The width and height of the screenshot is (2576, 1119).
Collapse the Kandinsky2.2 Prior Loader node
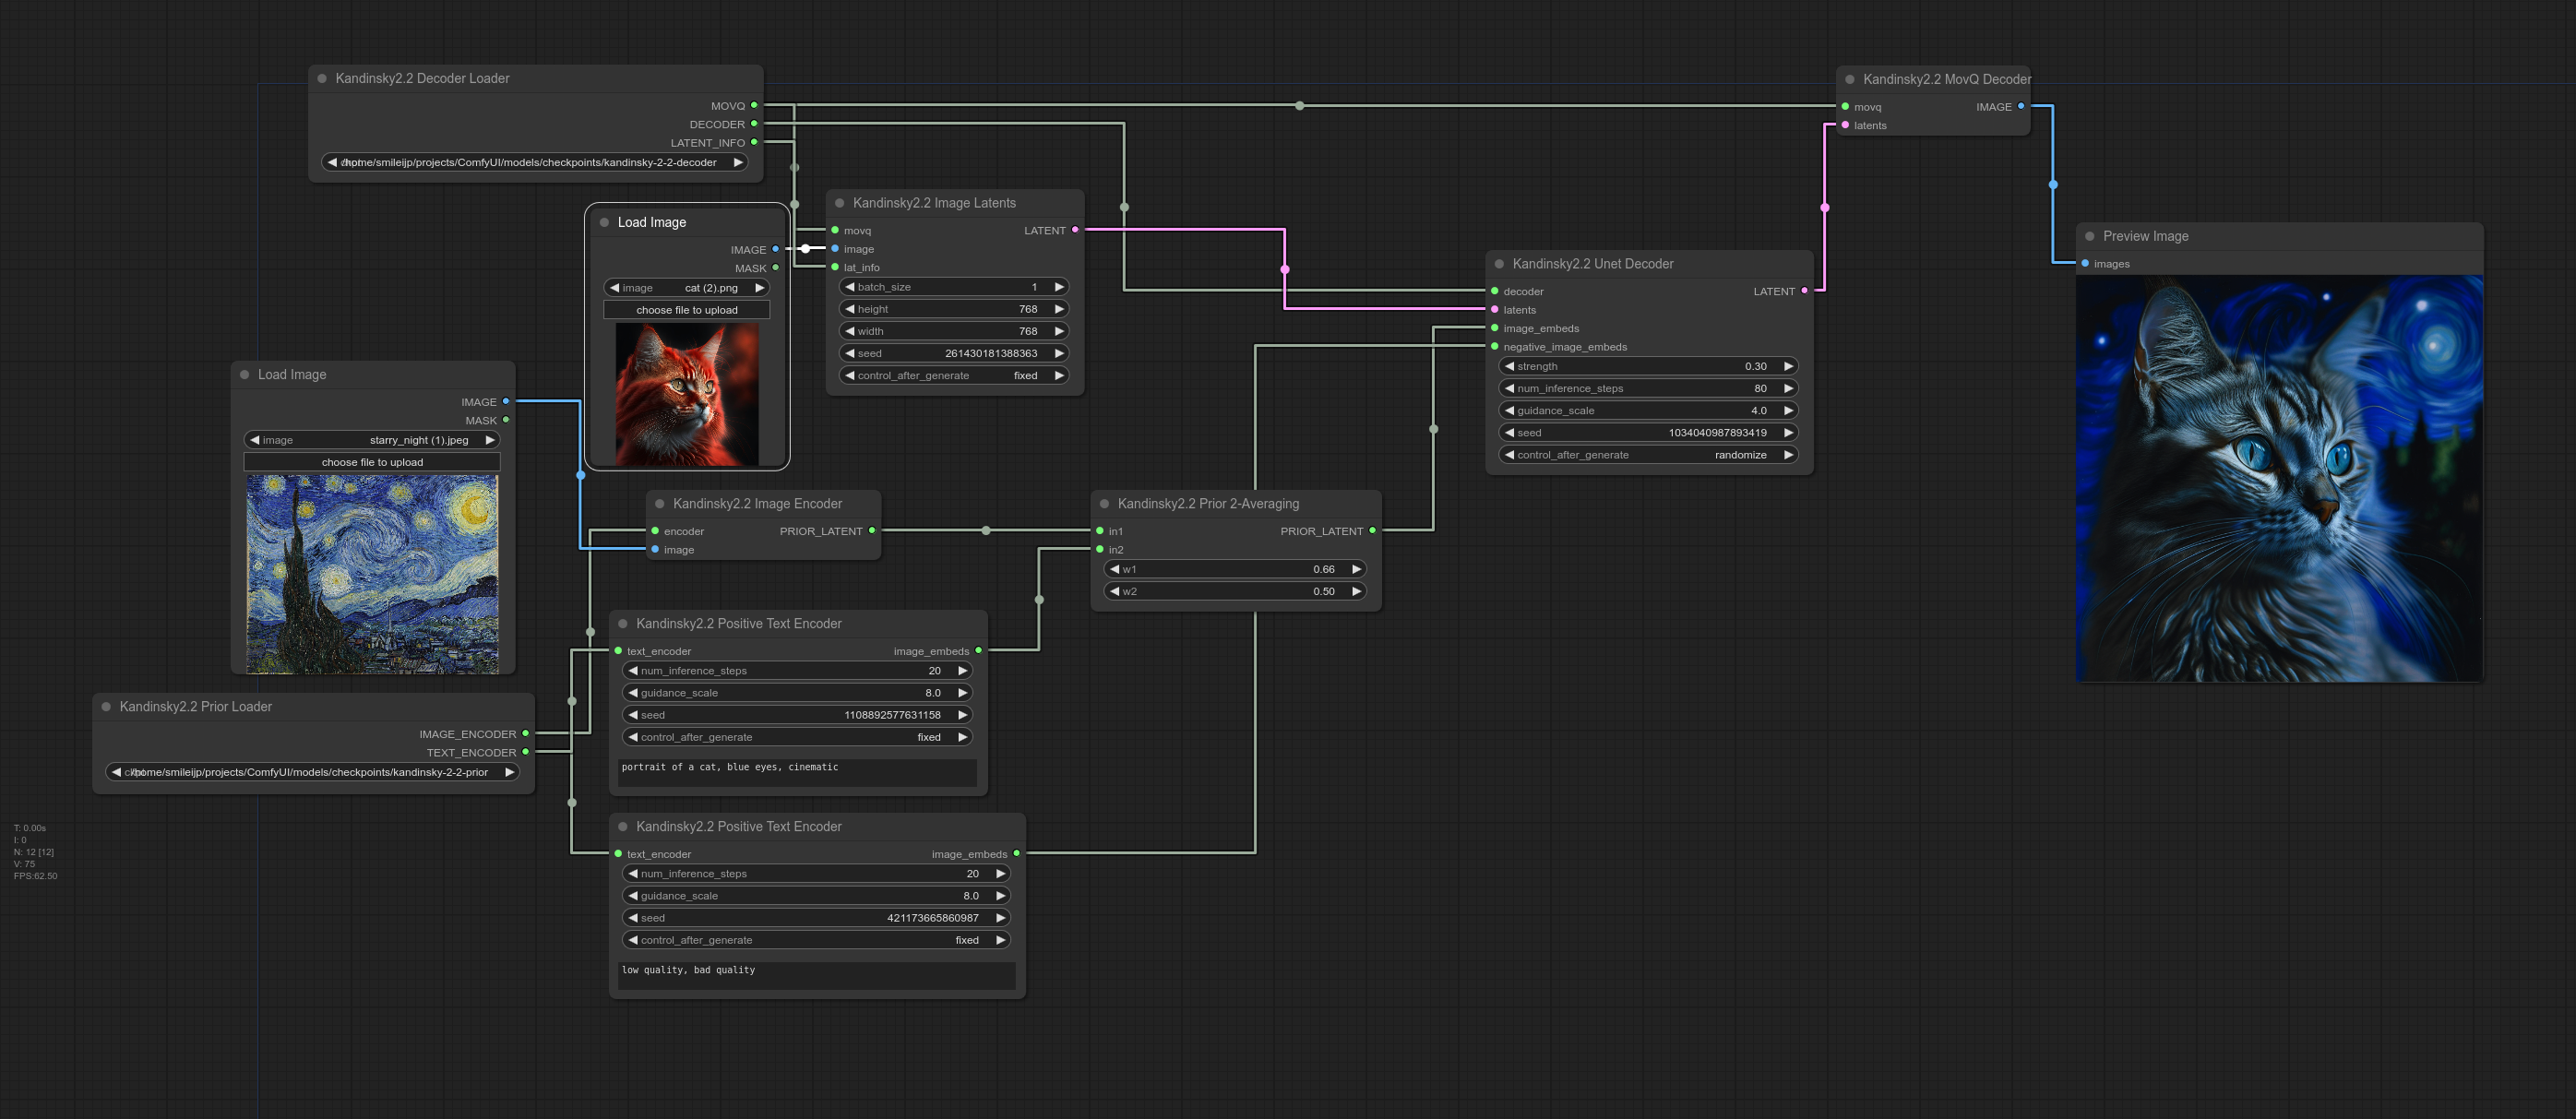(106, 706)
